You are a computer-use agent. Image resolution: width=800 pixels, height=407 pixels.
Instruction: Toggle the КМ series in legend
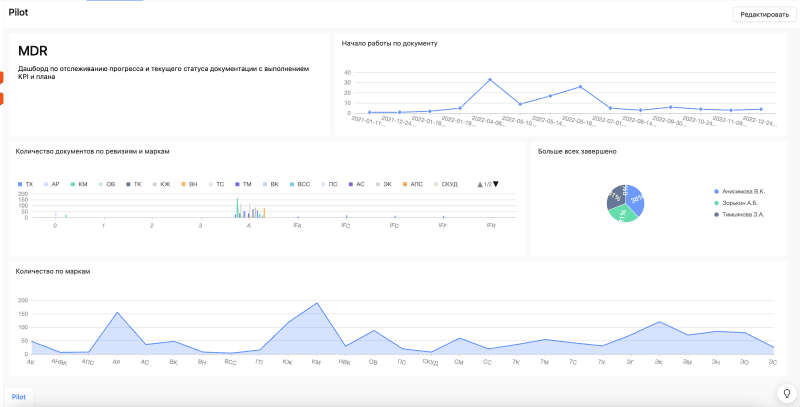79,185
